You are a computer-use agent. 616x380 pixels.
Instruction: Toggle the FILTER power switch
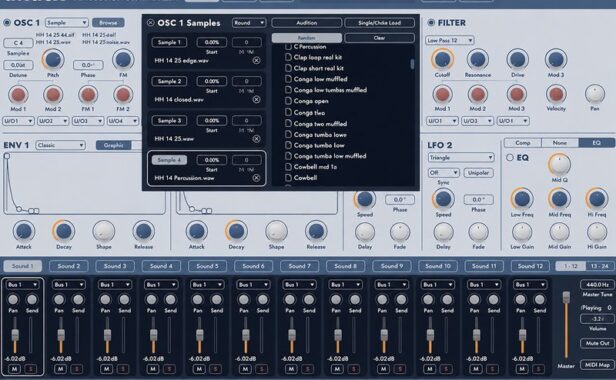coord(431,23)
